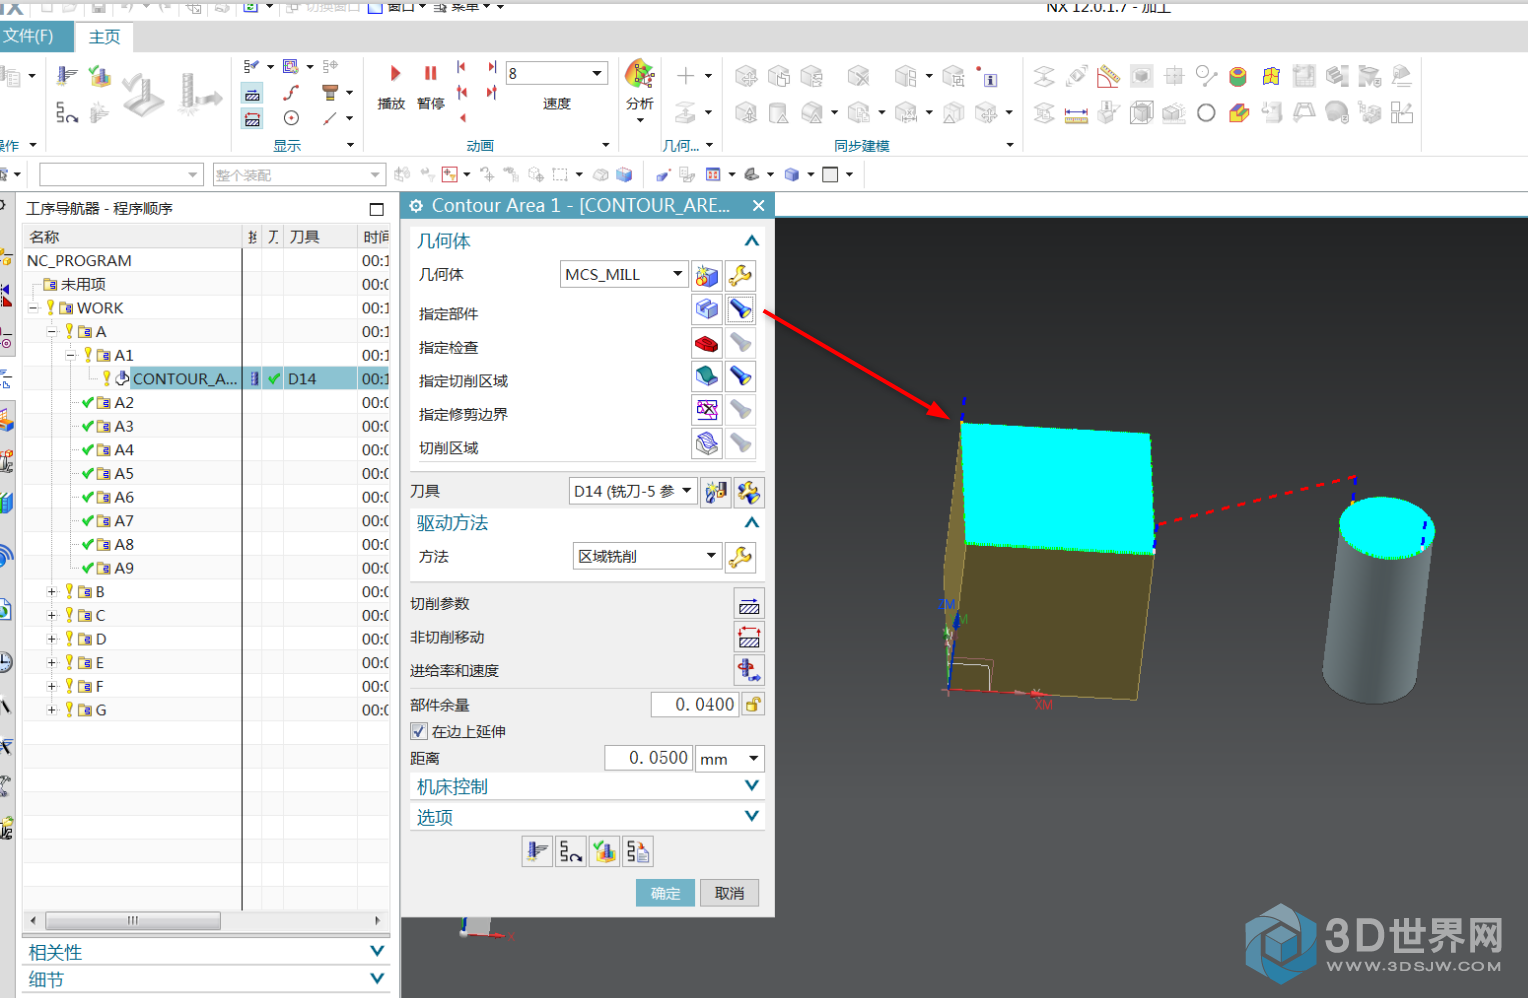Viewport: 1528px width, 998px height.
Task: Click the Specify Cut Area (指定切削区域) icon
Action: [707, 376]
